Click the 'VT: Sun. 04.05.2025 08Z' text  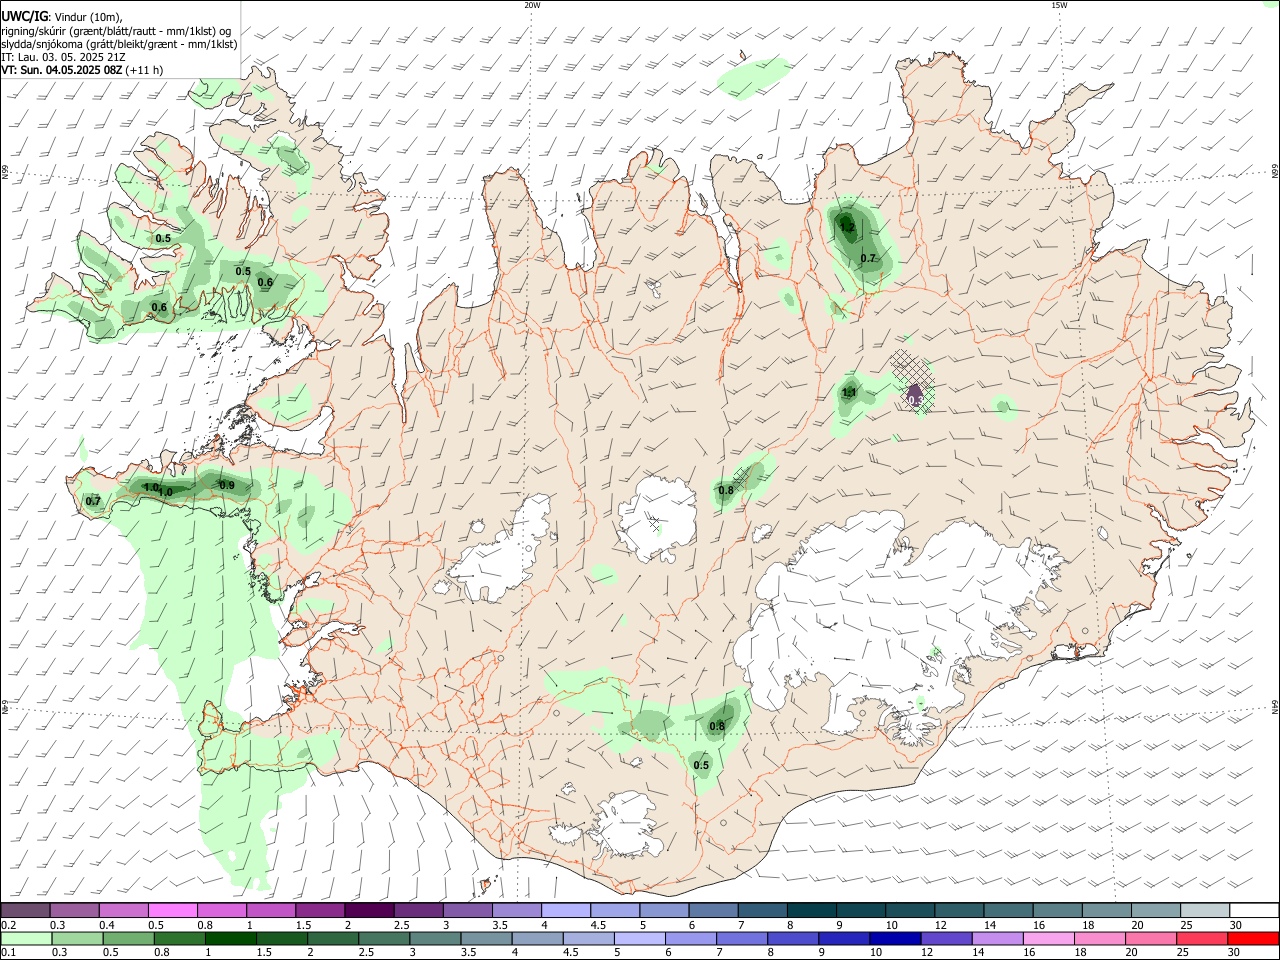pos(62,70)
